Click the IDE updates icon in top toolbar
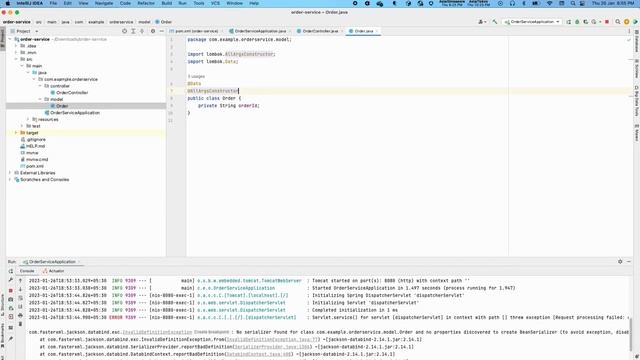This screenshot has width=640, height=360. [x=627, y=22]
